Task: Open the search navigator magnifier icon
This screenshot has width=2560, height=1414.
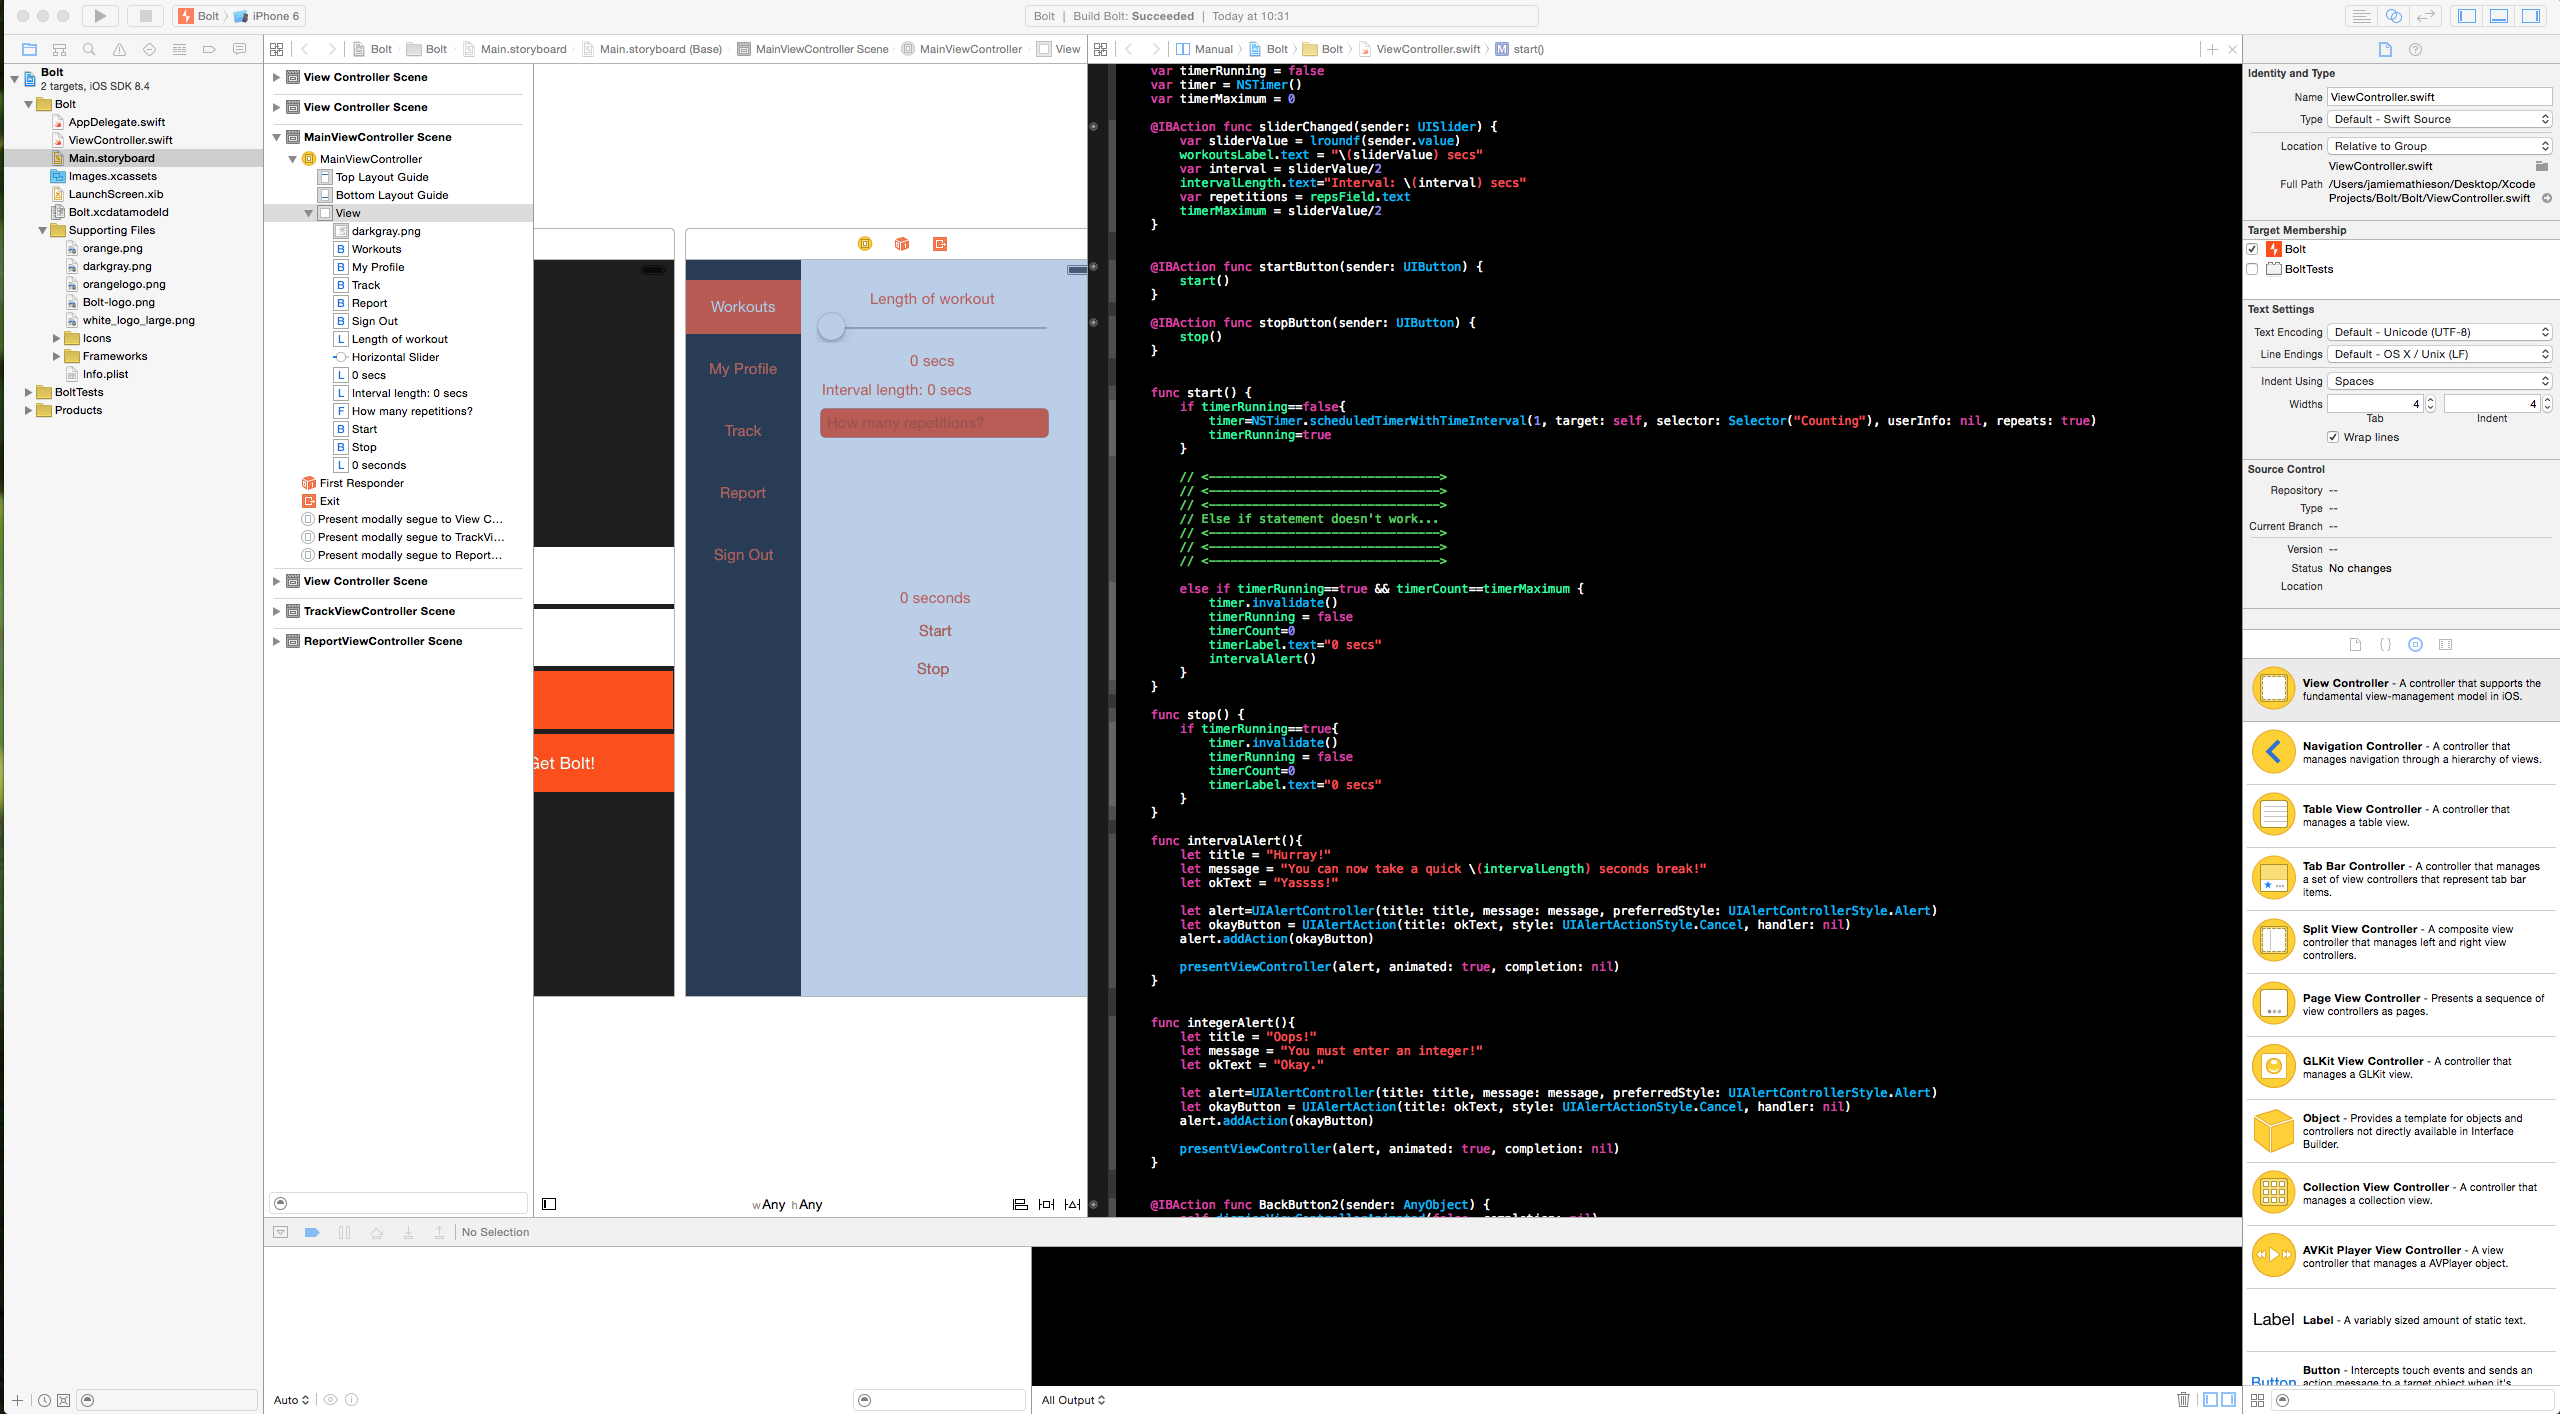Action: tap(89, 49)
